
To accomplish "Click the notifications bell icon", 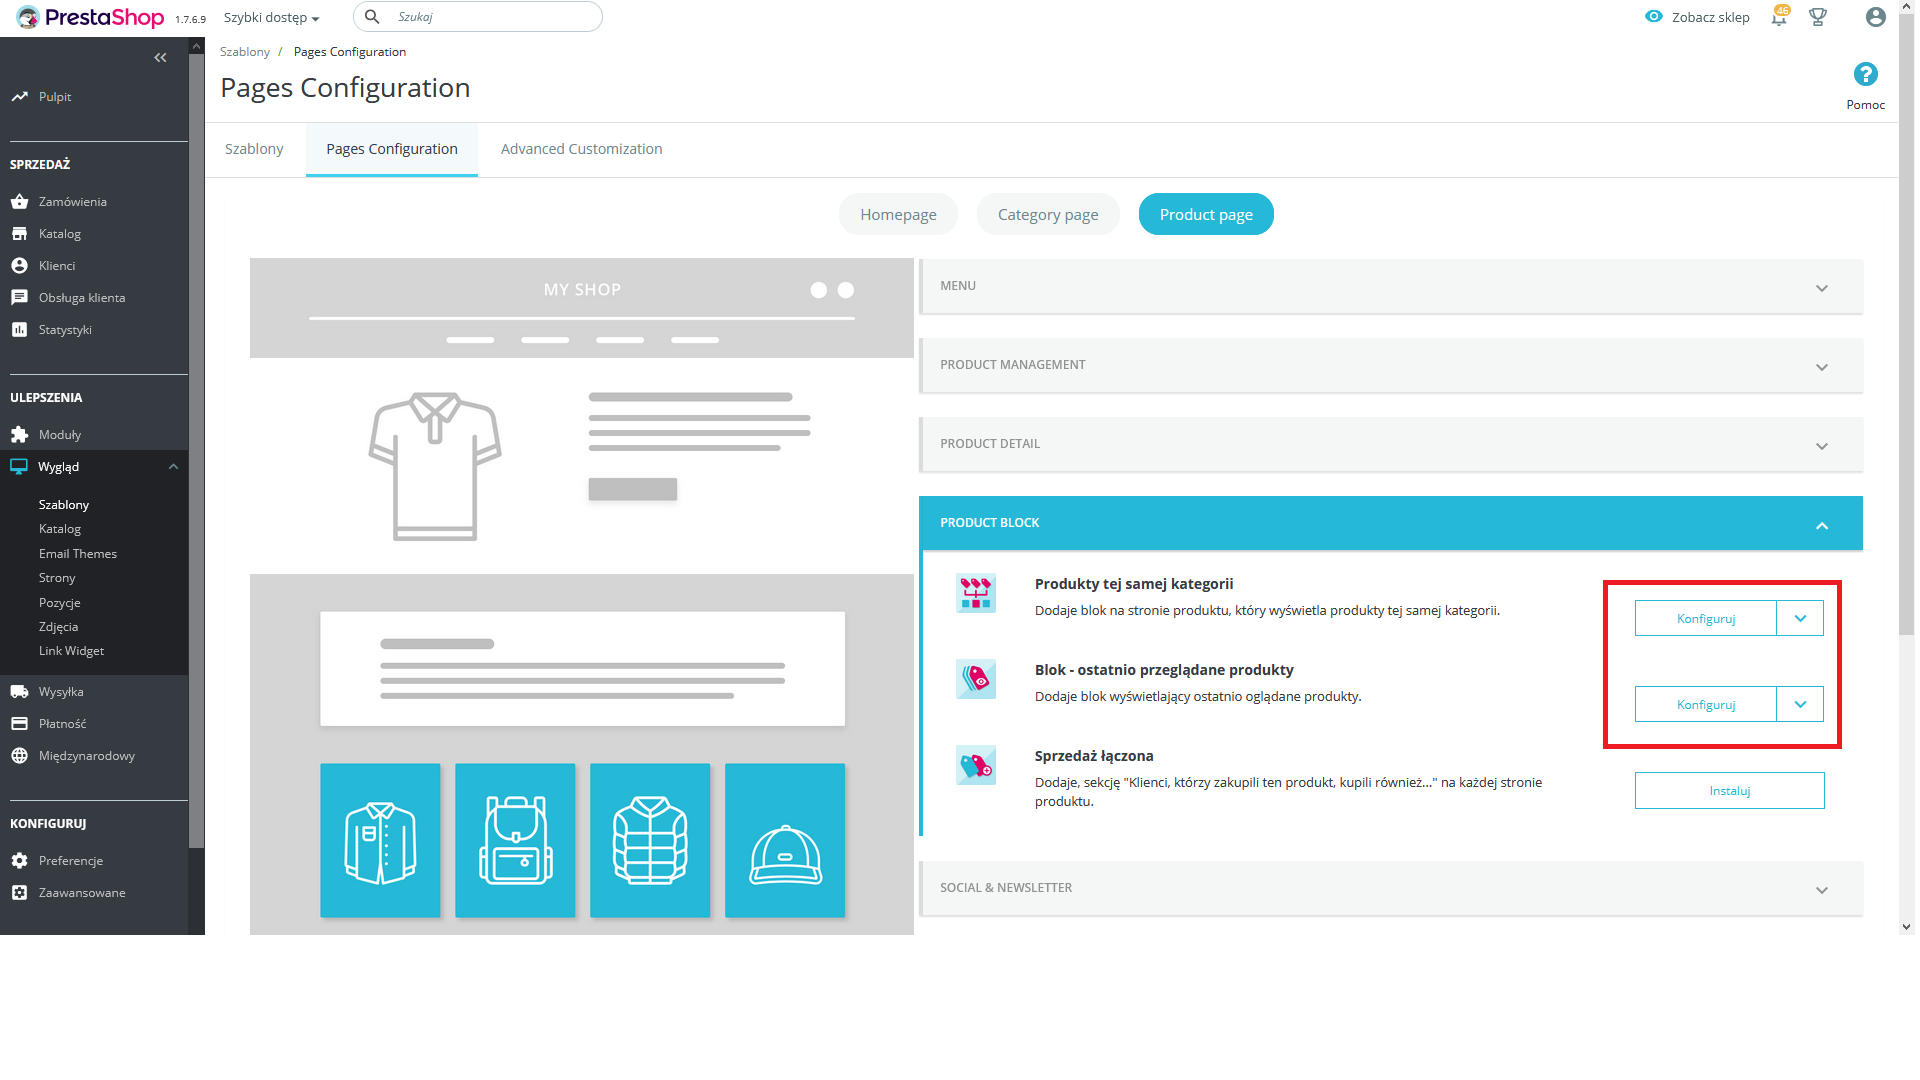I will tap(1778, 18).
